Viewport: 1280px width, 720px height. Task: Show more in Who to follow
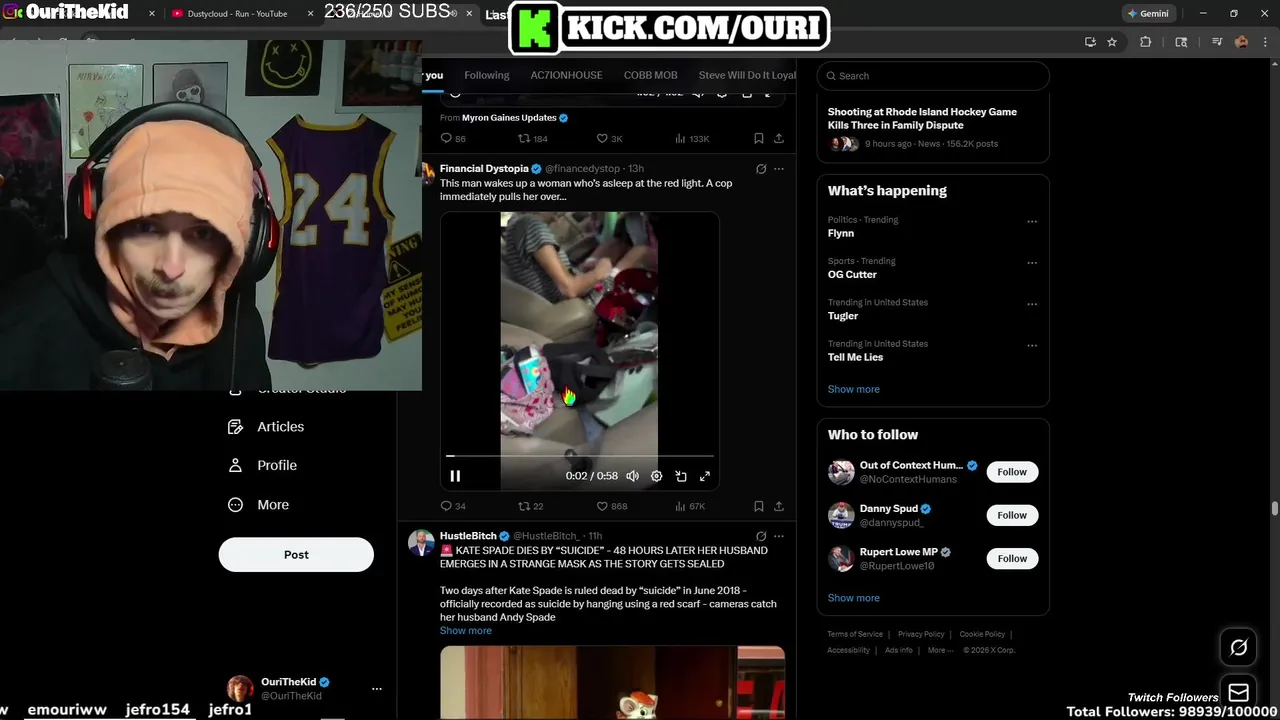[x=854, y=598]
